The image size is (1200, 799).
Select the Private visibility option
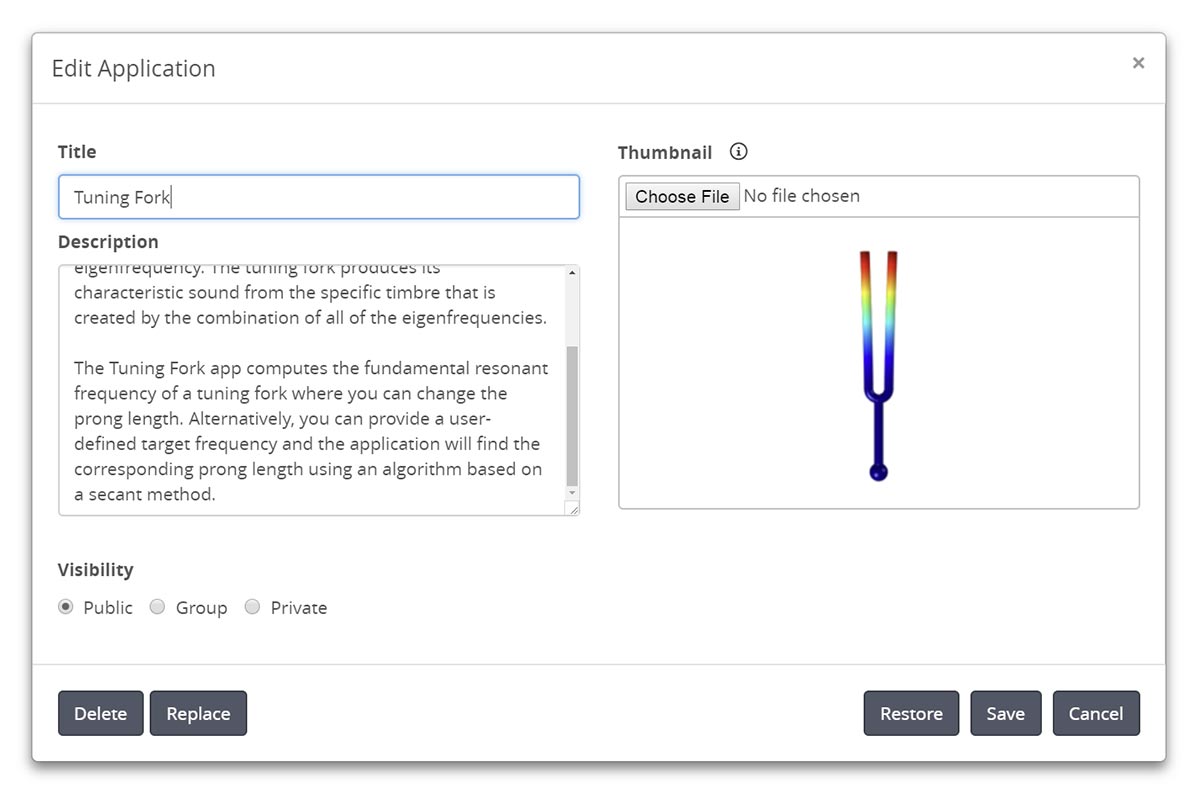252,607
